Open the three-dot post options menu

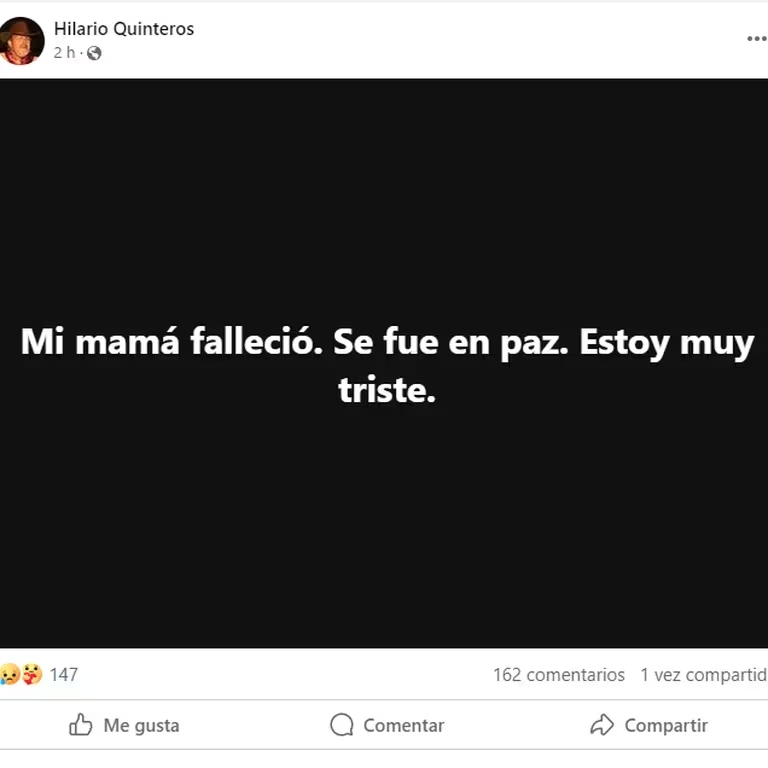pos(757,39)
